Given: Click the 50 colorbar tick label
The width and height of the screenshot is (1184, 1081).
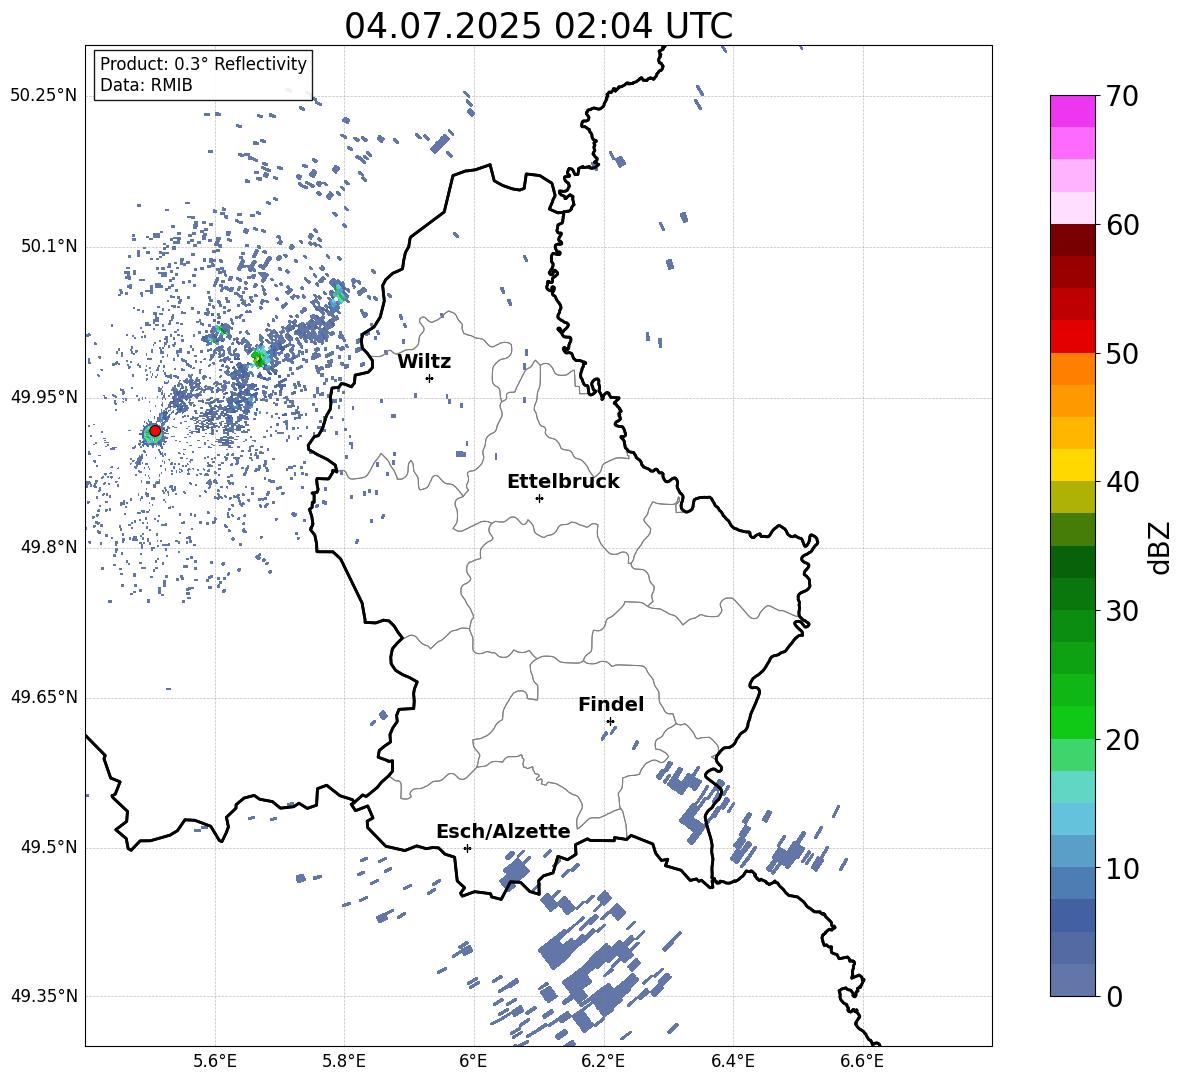Looking at the screenshot, I should point(1122,353).
